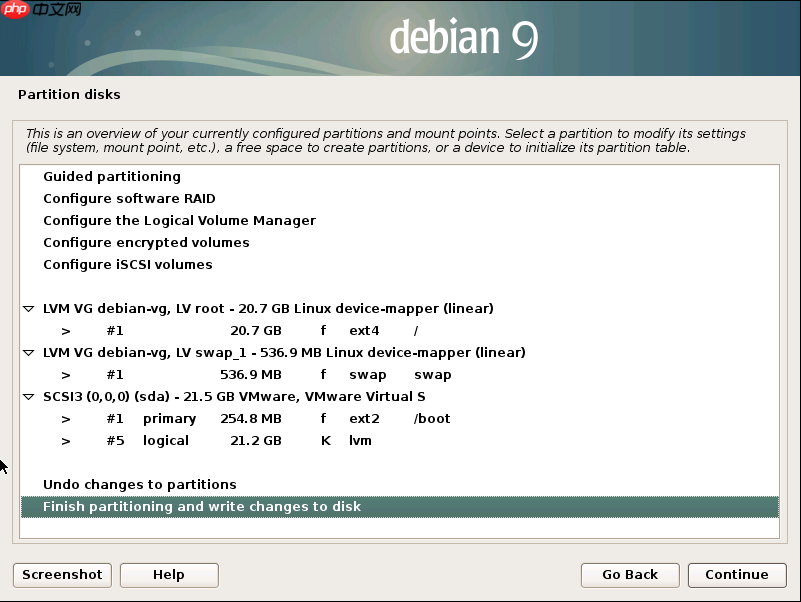Open the Help dialog
Screen dimensions: 801x602
tap(168, 574)
